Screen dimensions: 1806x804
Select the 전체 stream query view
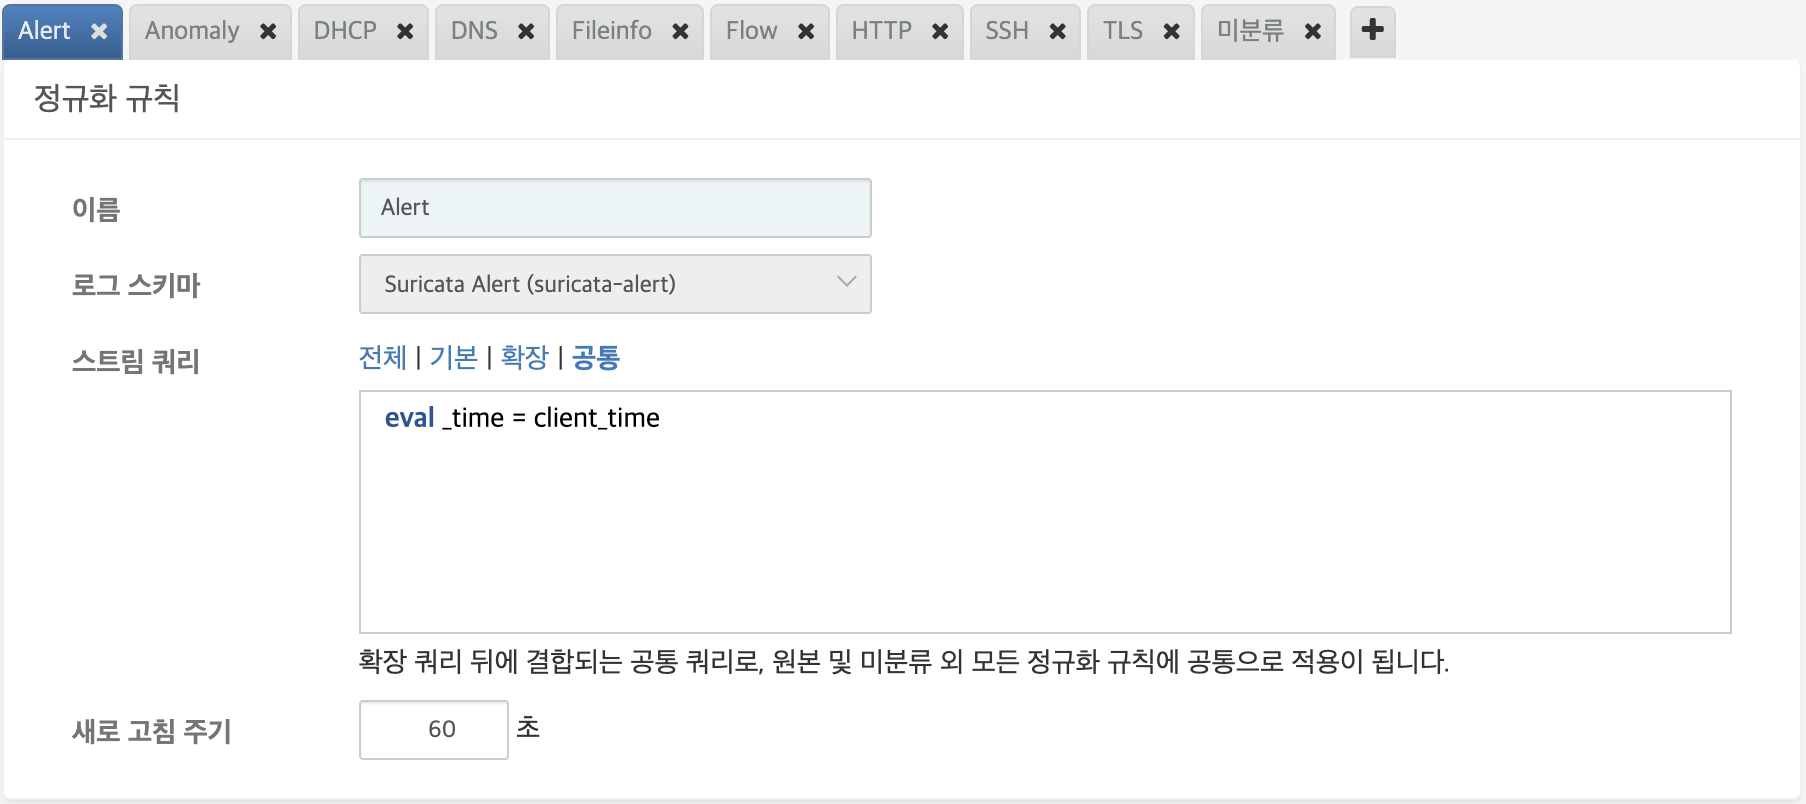383,357
